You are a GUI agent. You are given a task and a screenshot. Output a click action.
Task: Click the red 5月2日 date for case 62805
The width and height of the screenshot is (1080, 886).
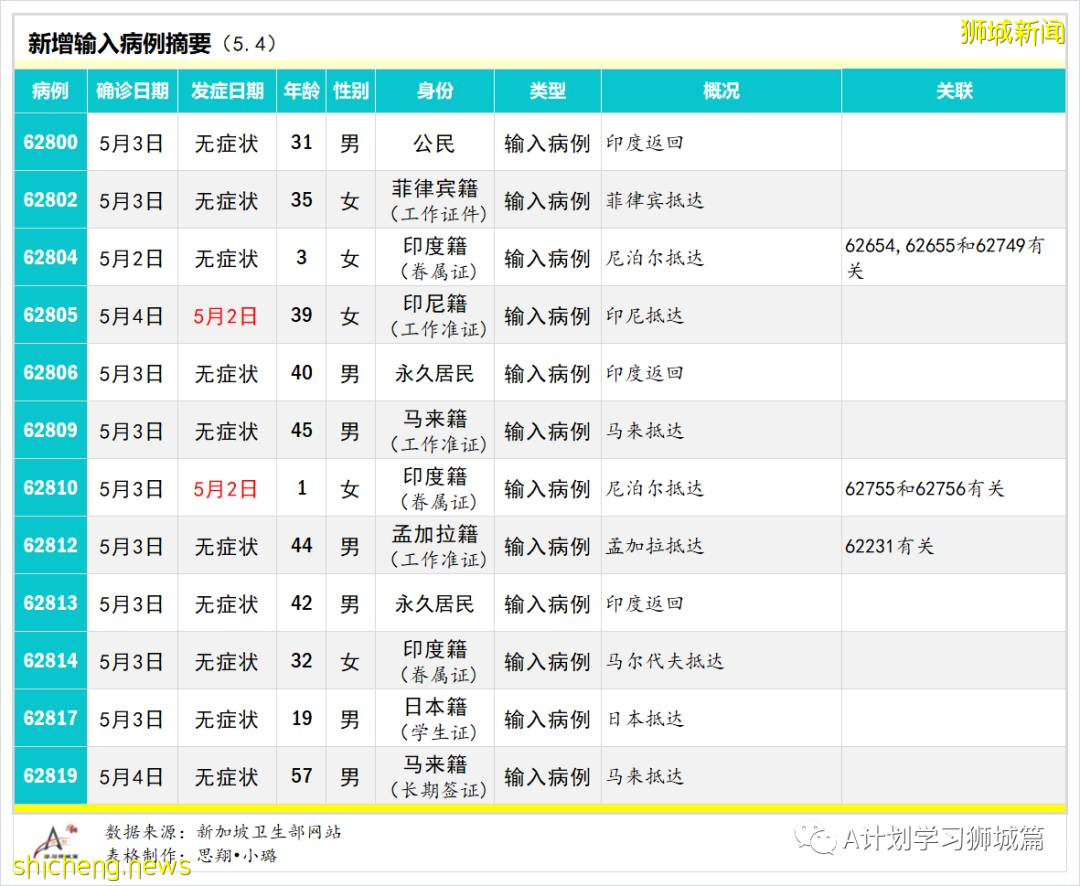click(226, 315)
